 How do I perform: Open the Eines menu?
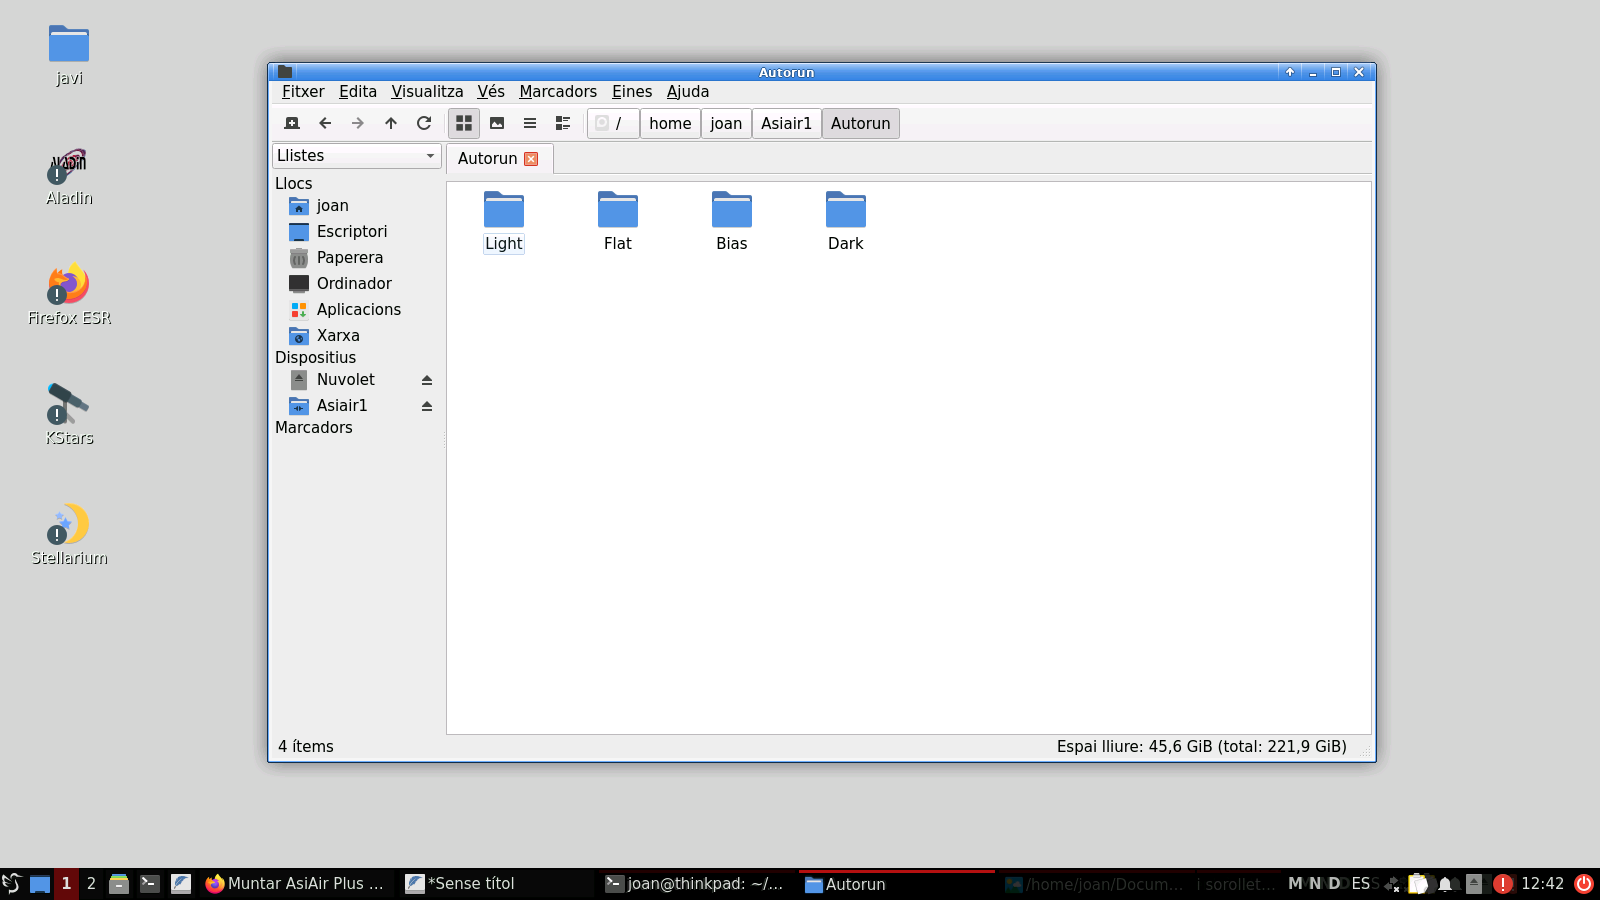tap(631, 92)
